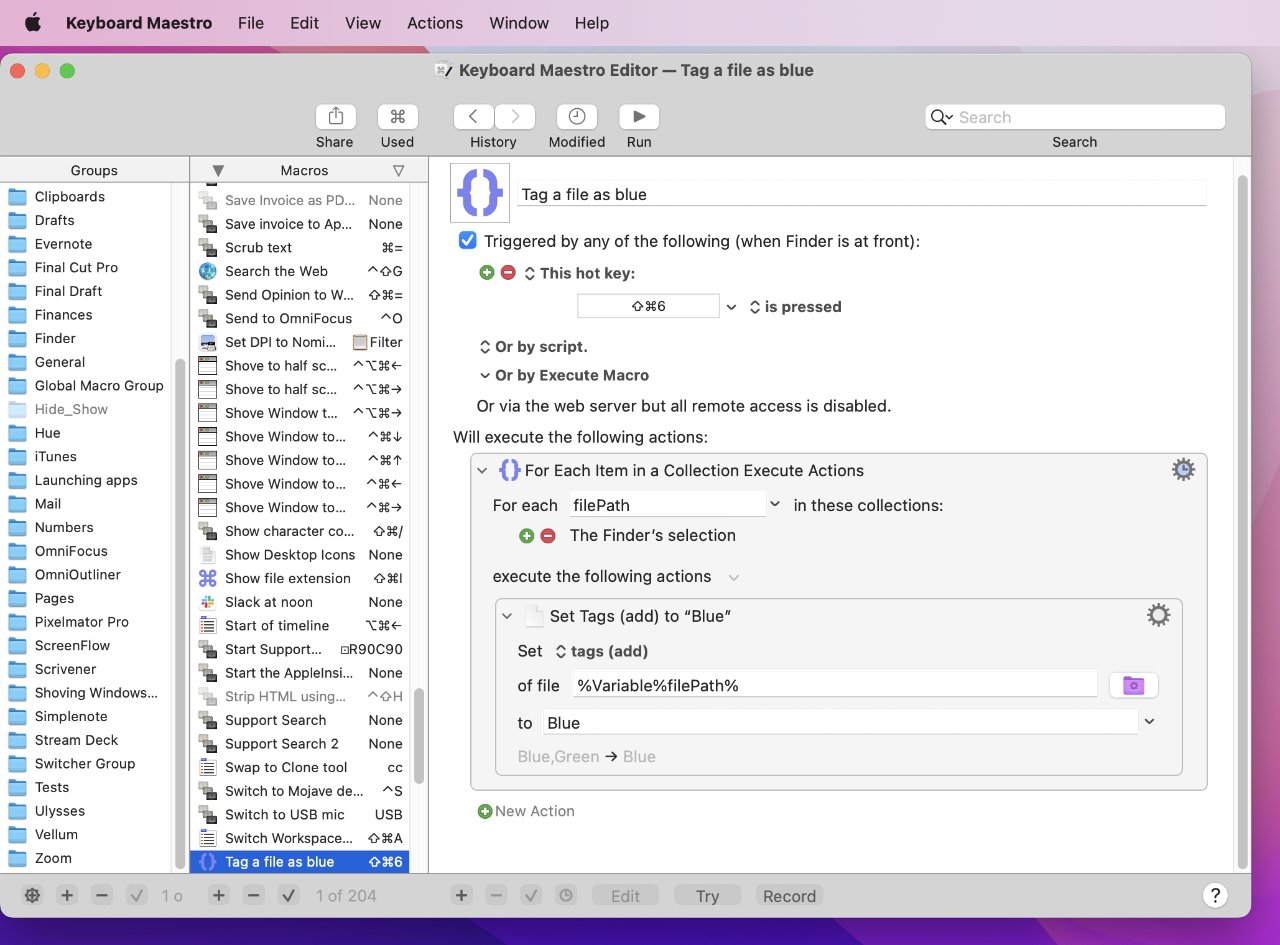Open the Actions menu
The width and height of the screenshot is (1280, 945).
(435, 22)
